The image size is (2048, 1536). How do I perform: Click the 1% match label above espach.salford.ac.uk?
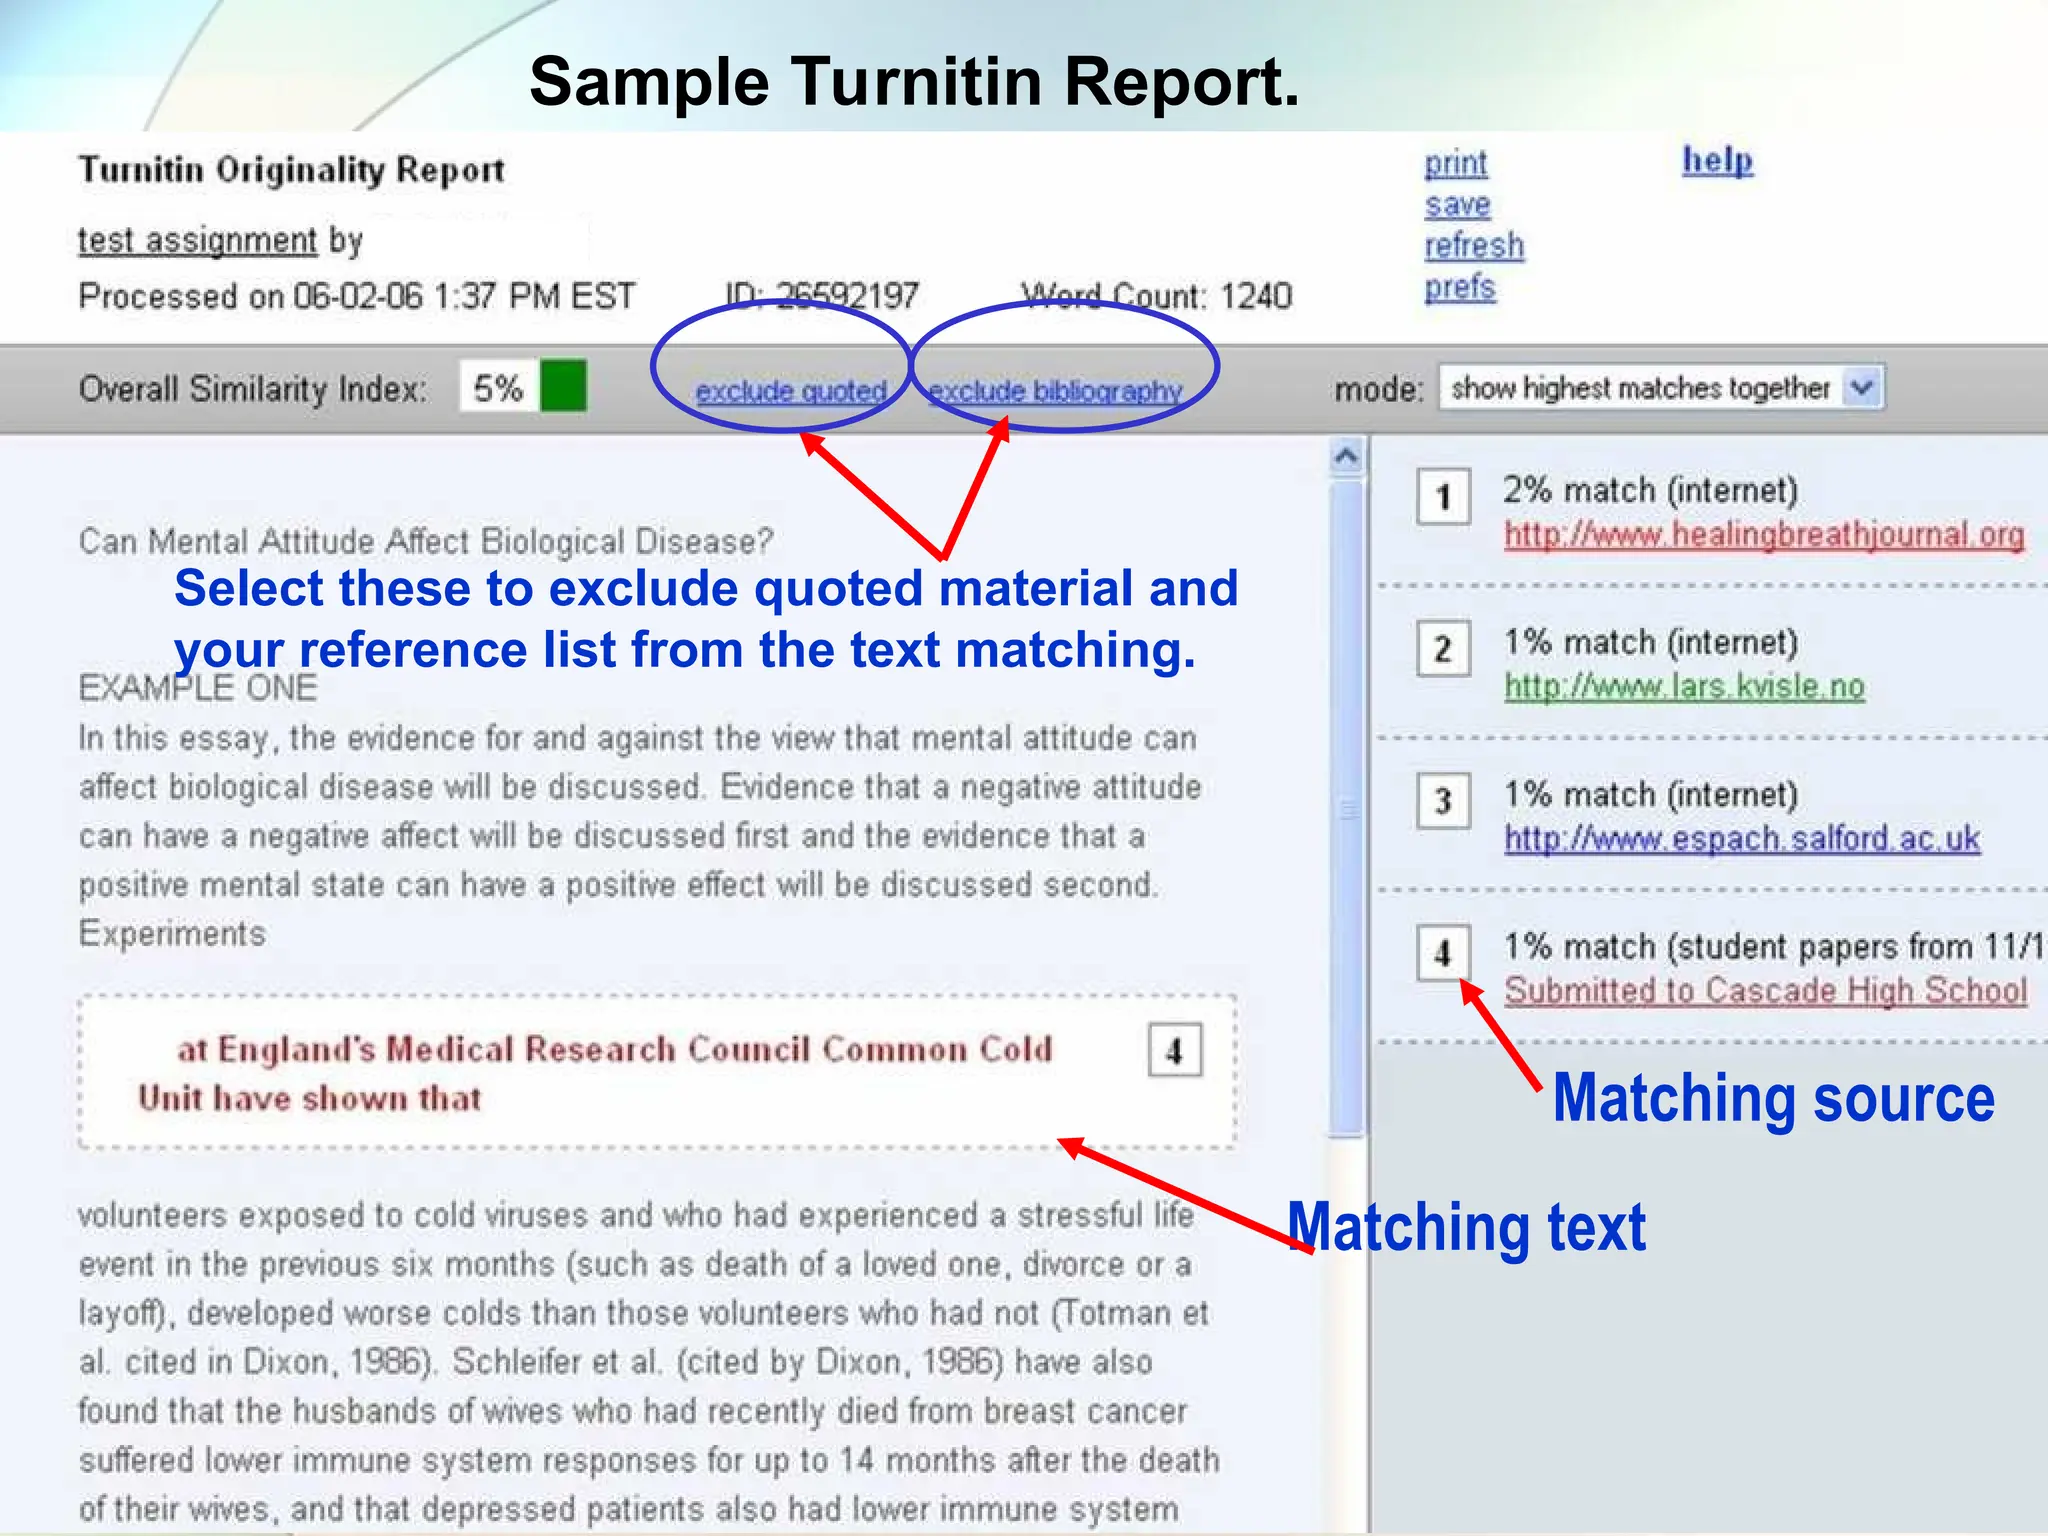click(1651, 795)
